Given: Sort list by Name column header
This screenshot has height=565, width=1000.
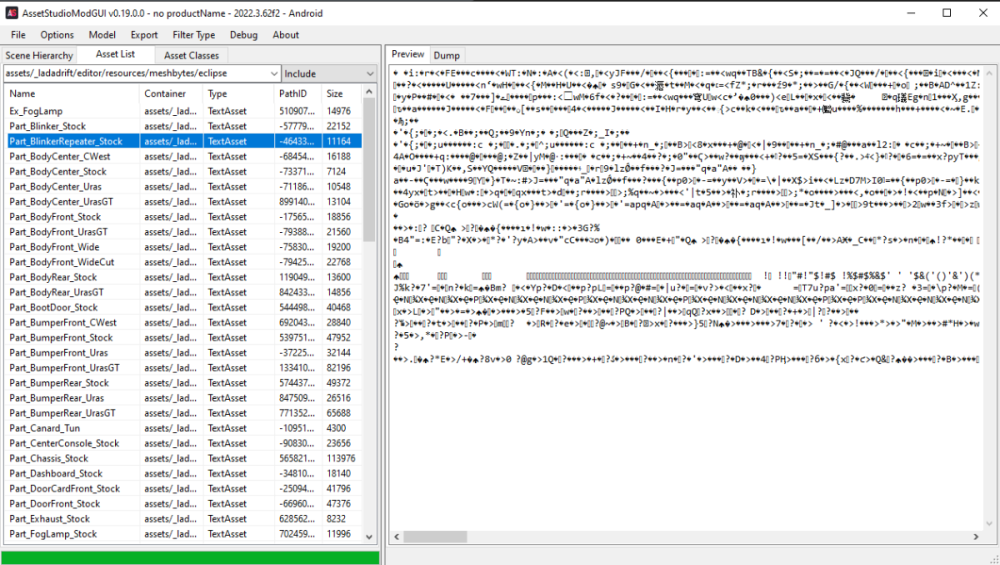Looking at the screenshot, I should tap(72, 93).
